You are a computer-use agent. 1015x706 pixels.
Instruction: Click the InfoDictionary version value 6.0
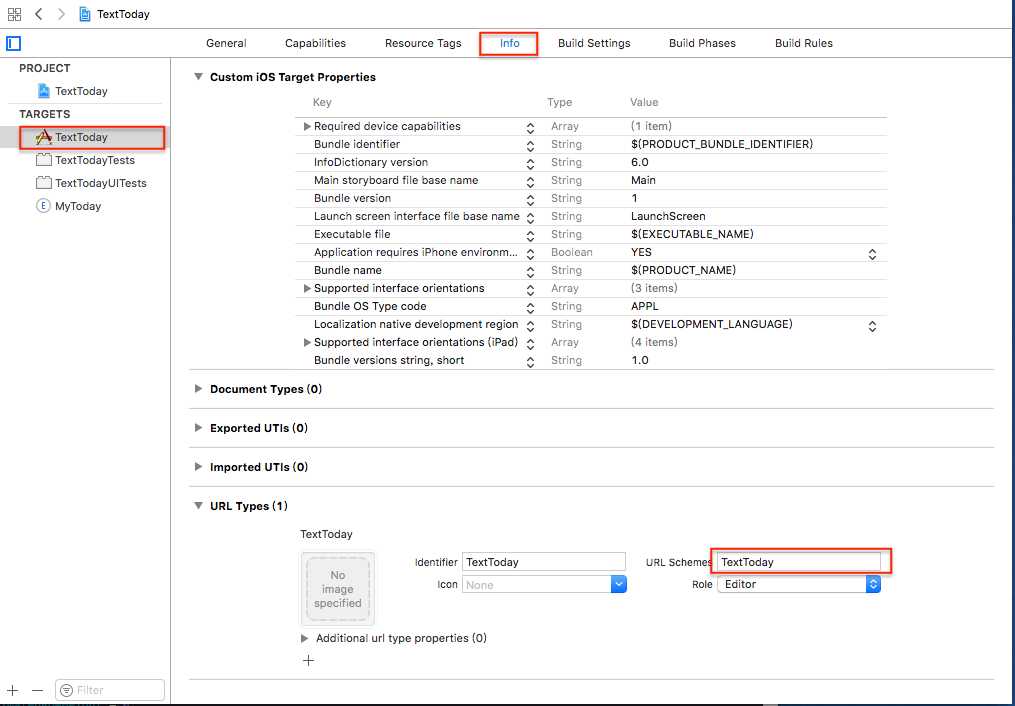click(x=640, y=162)
